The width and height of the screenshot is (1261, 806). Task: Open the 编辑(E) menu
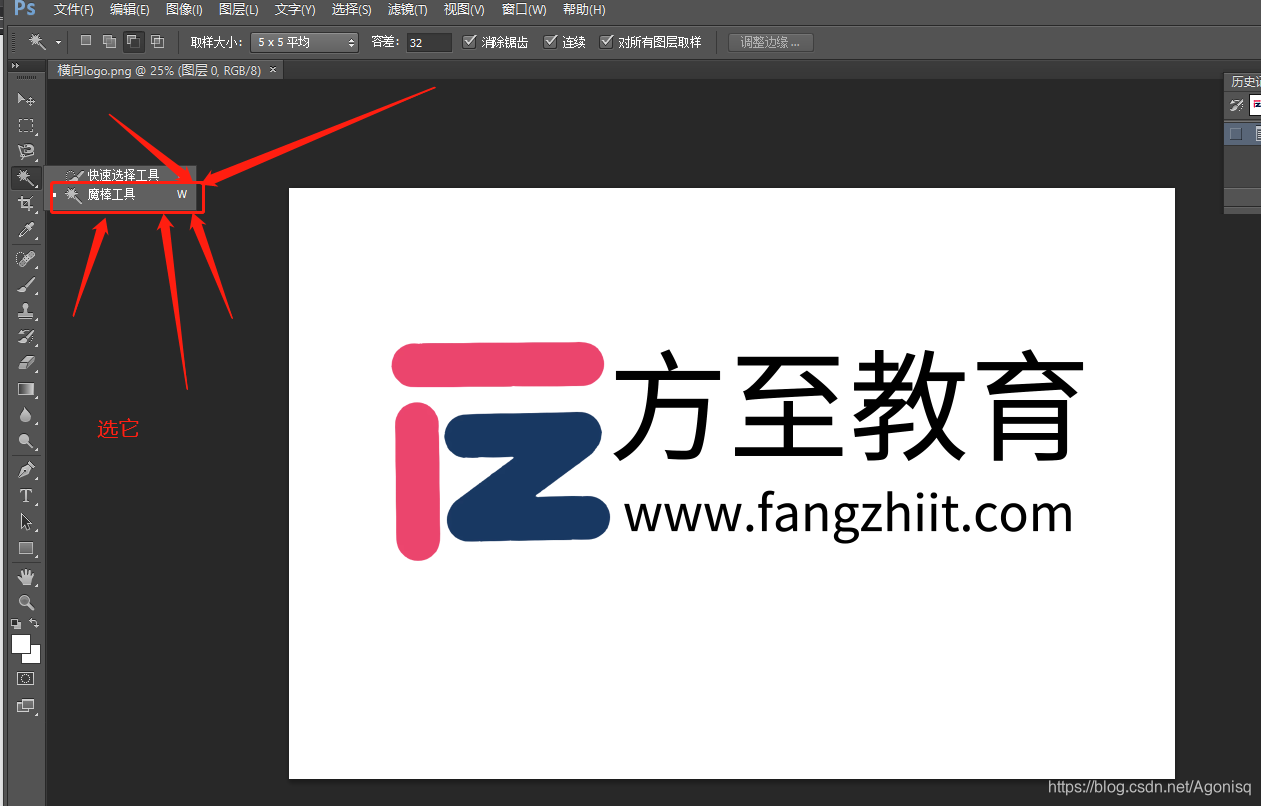tap(130, 10)
